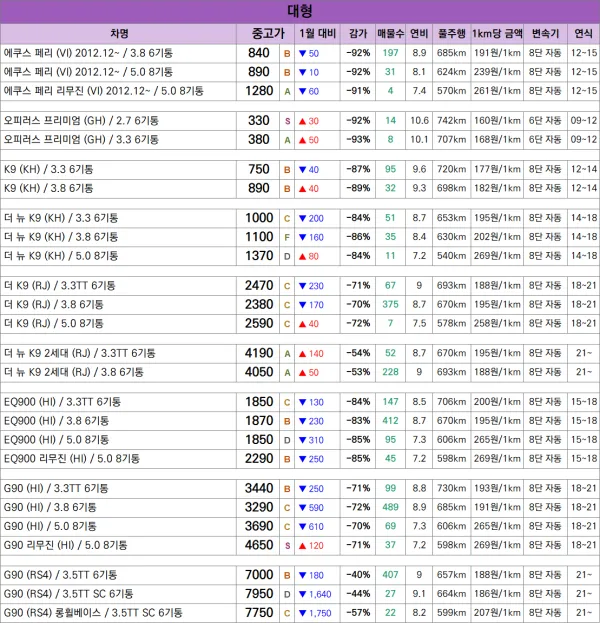Image resolution: width=600 pixels, height=623 pixels.
Task: Select the 대형 category title bar
Action: [299, 11]
